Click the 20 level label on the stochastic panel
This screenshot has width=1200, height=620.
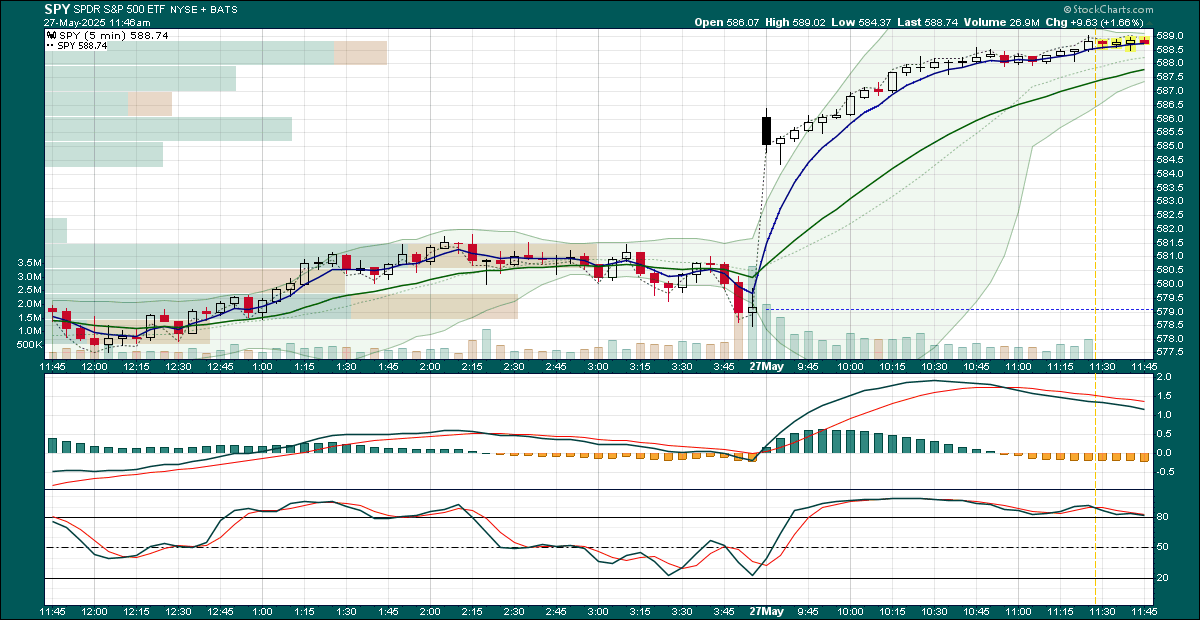(x=1163, y=578)
